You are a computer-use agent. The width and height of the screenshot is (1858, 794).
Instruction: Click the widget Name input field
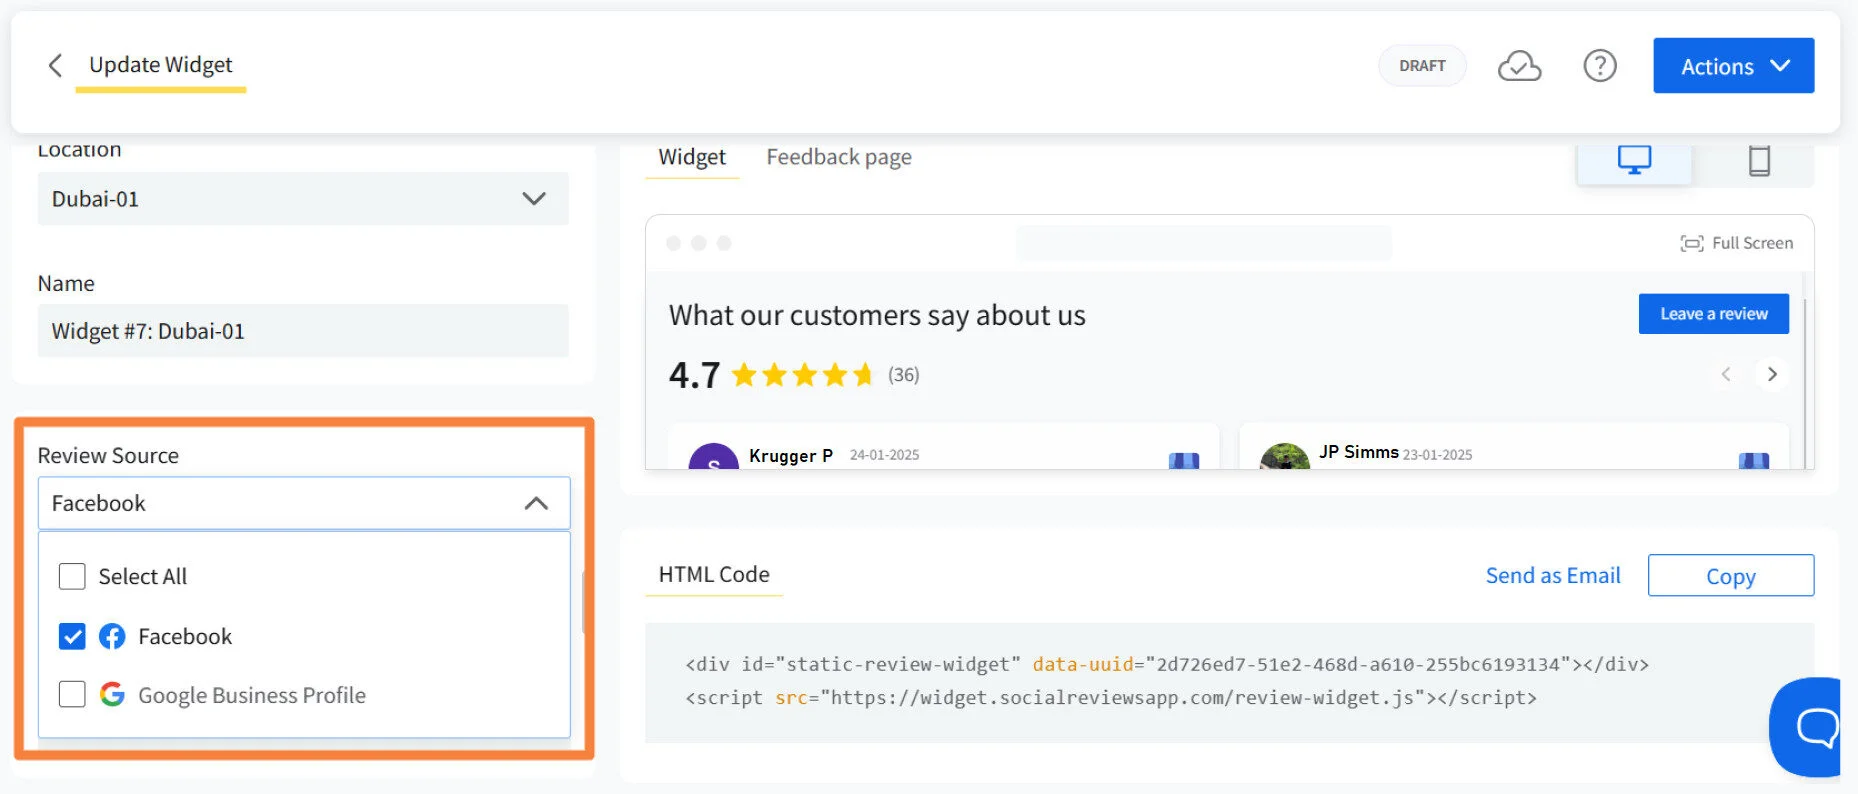(x=303, y=331)
